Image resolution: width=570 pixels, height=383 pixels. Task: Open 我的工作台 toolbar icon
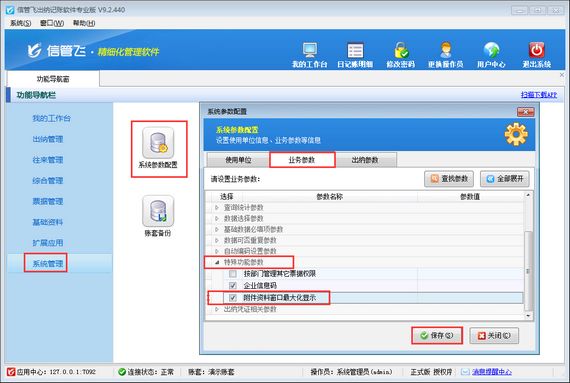pyautogui.click(x=310, y=50)
